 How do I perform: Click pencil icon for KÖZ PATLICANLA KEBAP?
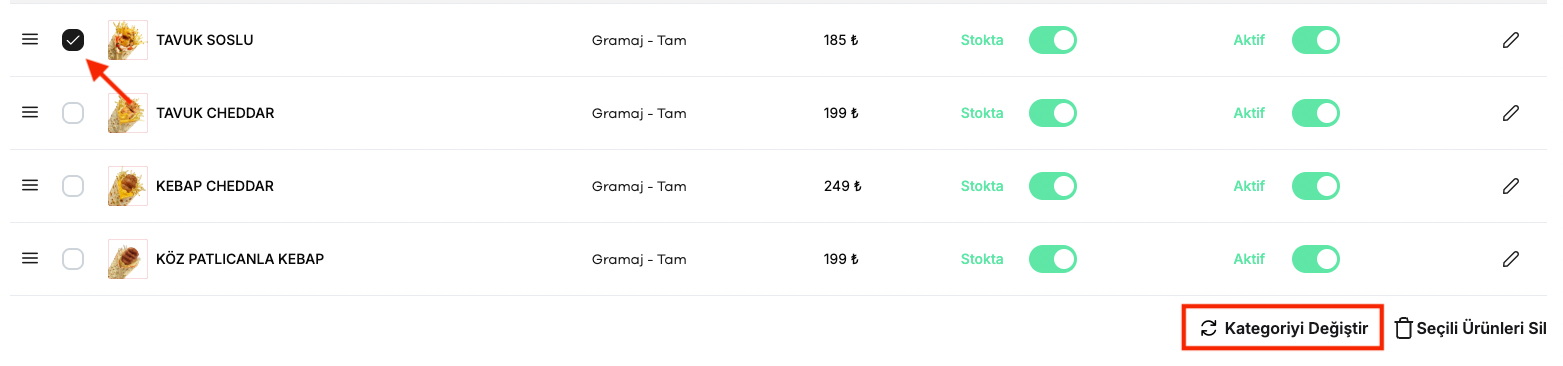(1511, 259)
